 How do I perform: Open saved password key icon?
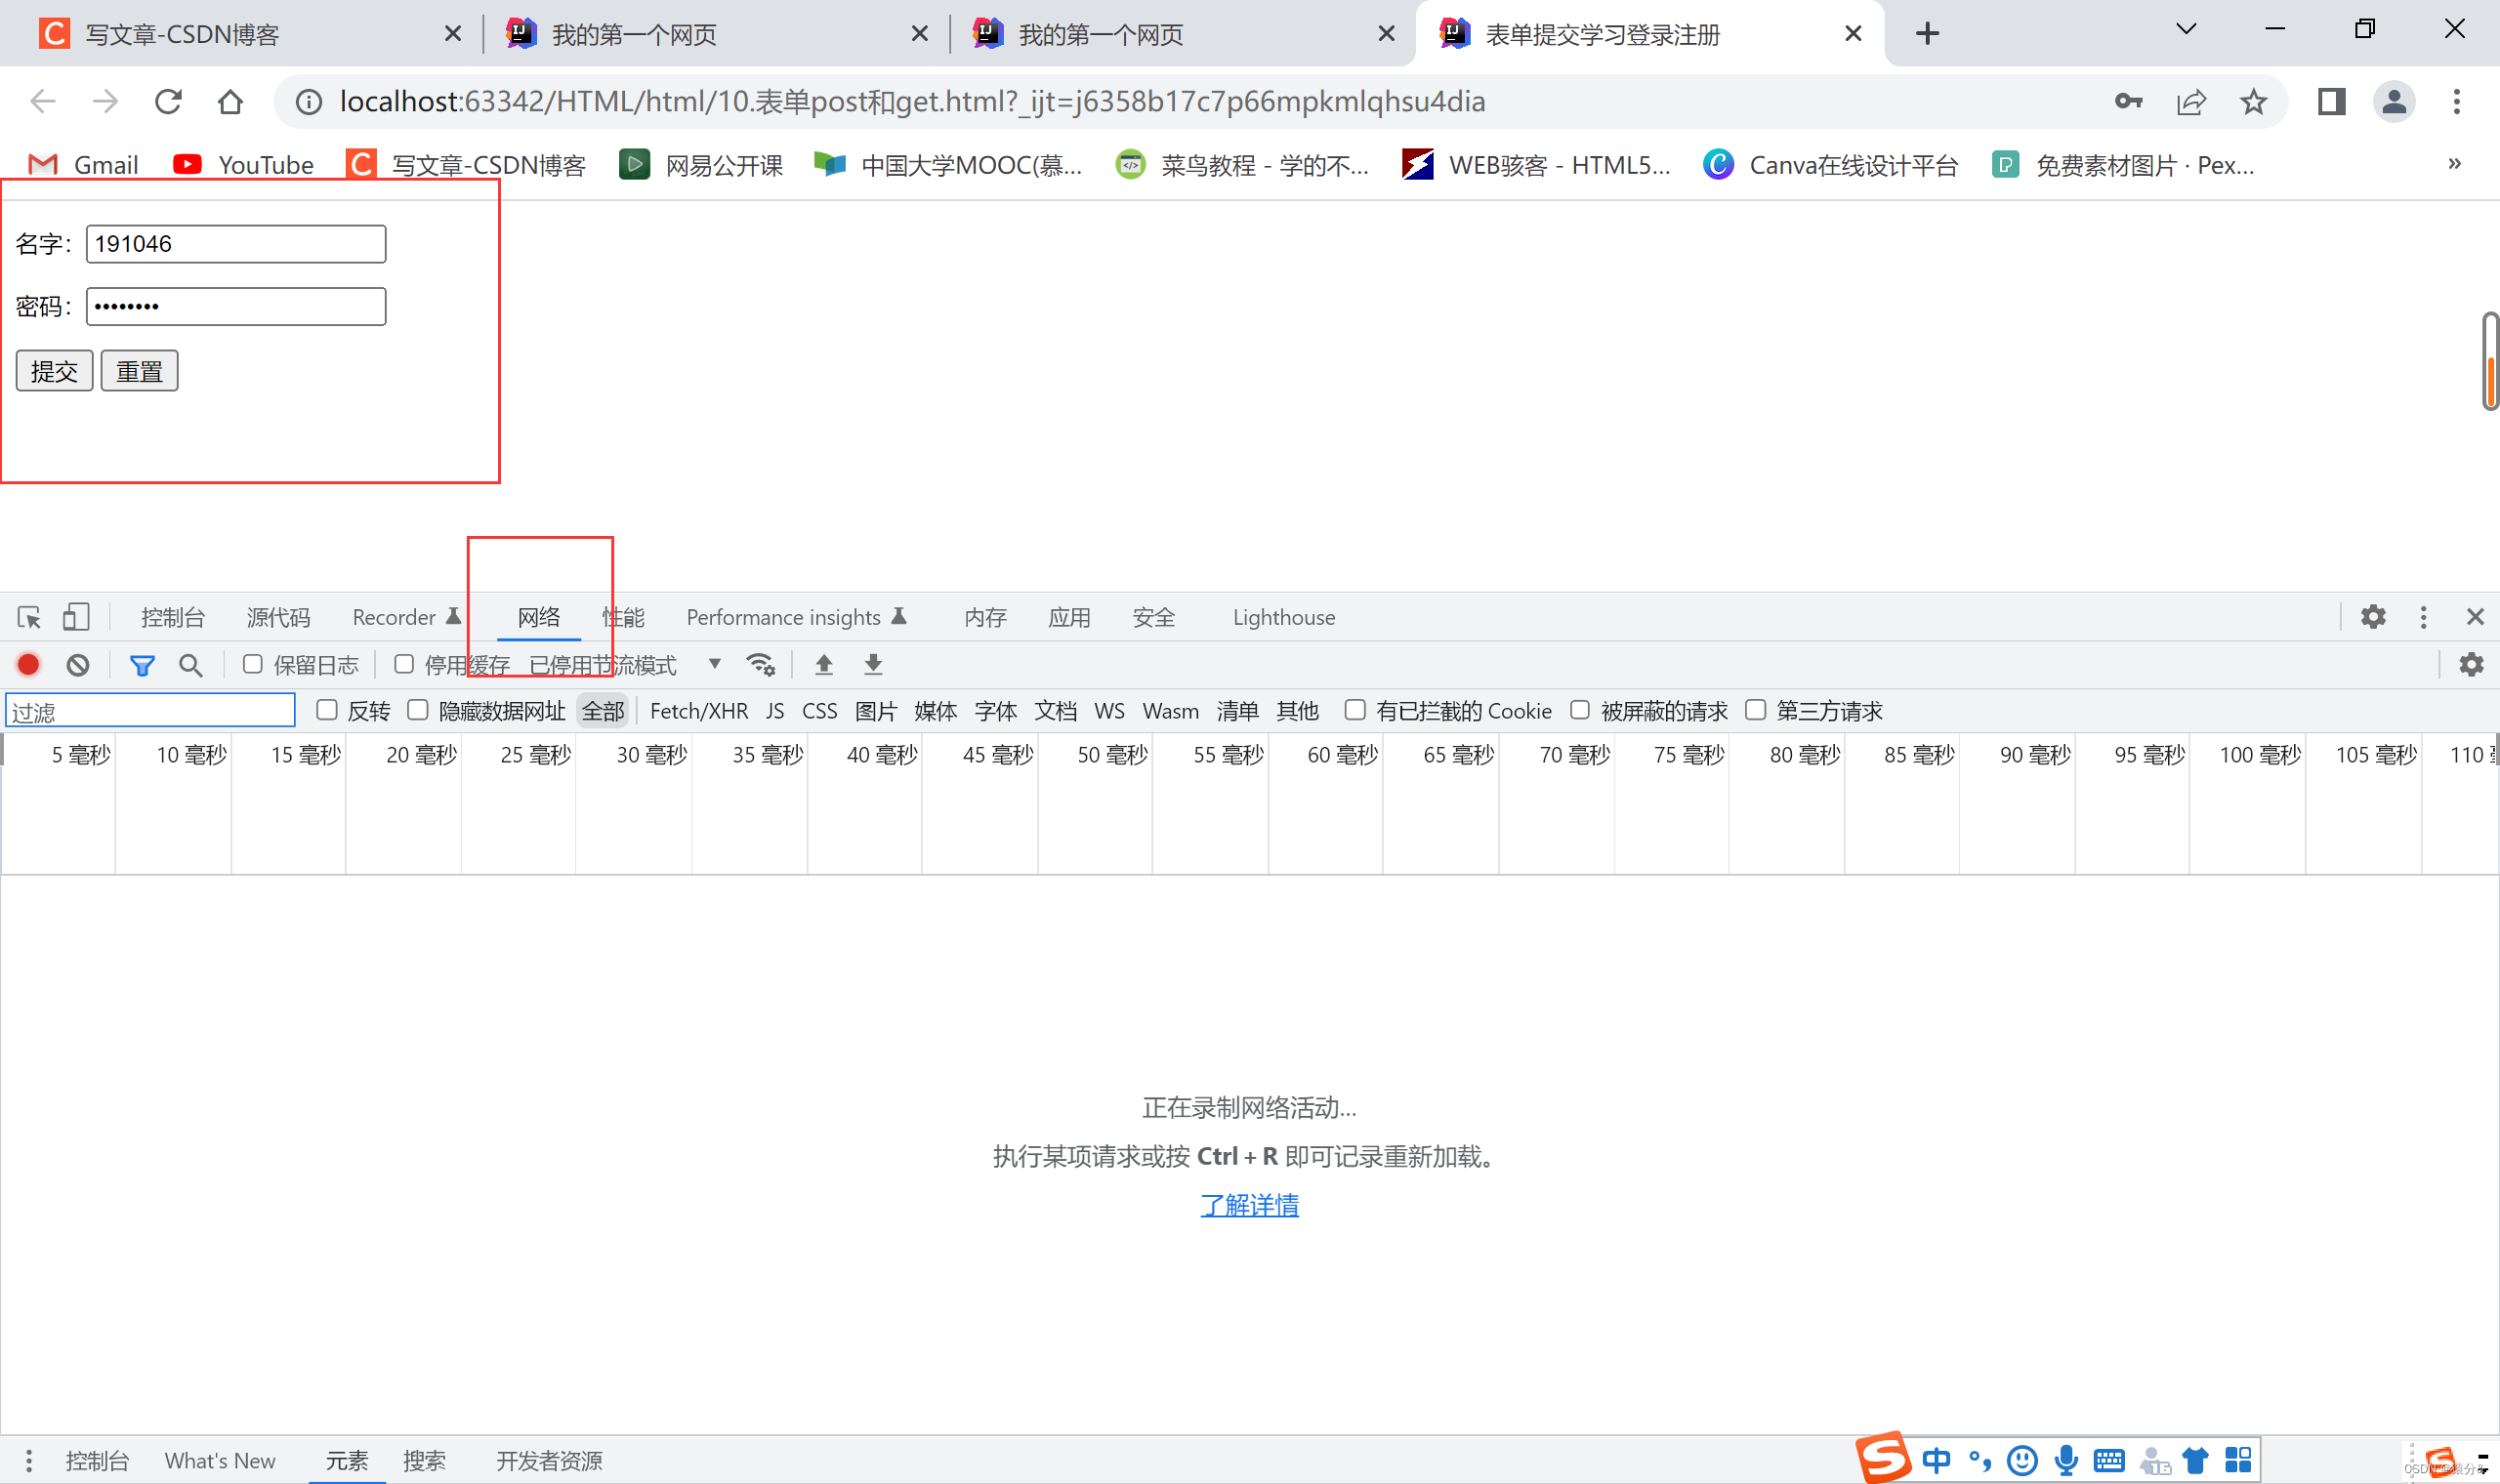click(2128, 101)
